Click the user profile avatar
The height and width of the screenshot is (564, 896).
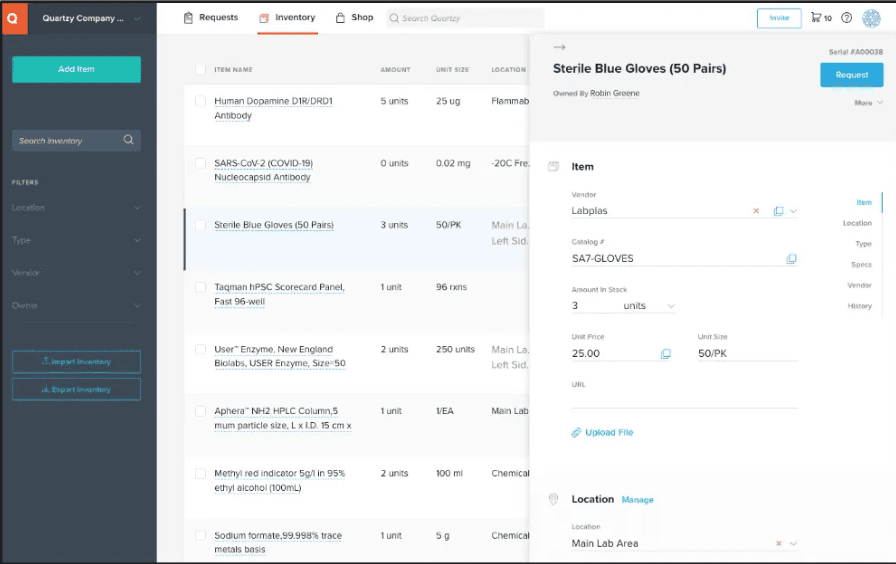pyautogui.click(x=871, y=18)
